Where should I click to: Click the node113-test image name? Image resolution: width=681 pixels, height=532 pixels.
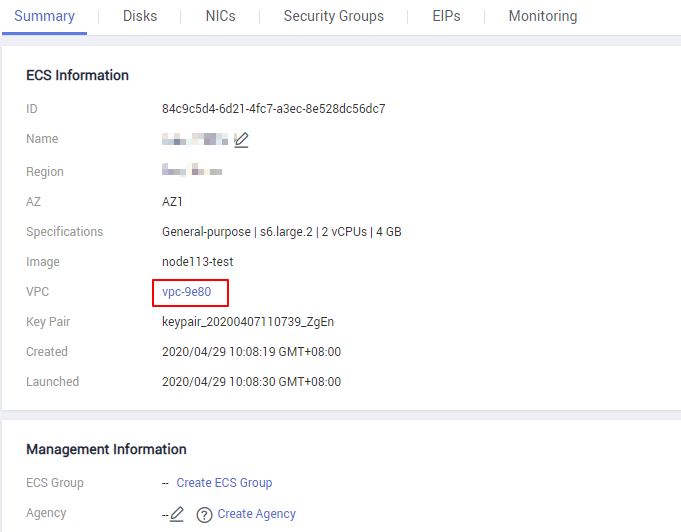pyautogui.click(x=200, y=262)
